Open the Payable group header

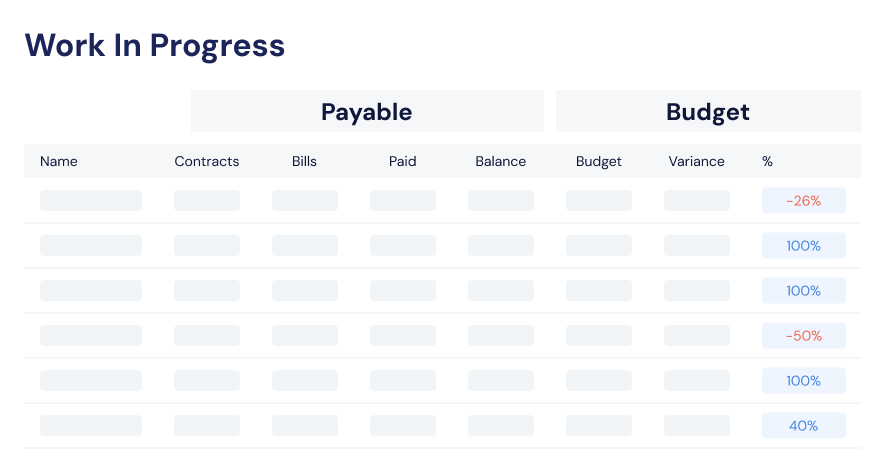pos(367,111)
